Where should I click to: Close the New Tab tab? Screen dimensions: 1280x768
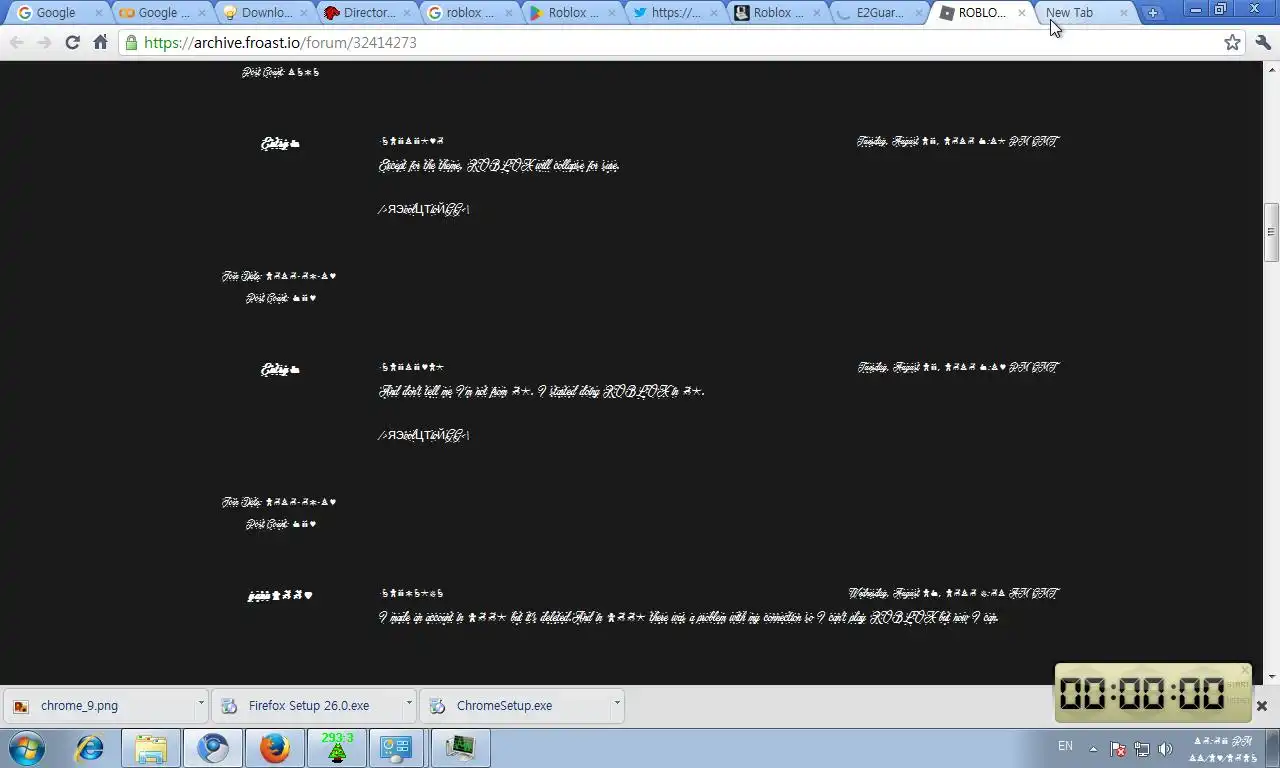pos(1123,13)
